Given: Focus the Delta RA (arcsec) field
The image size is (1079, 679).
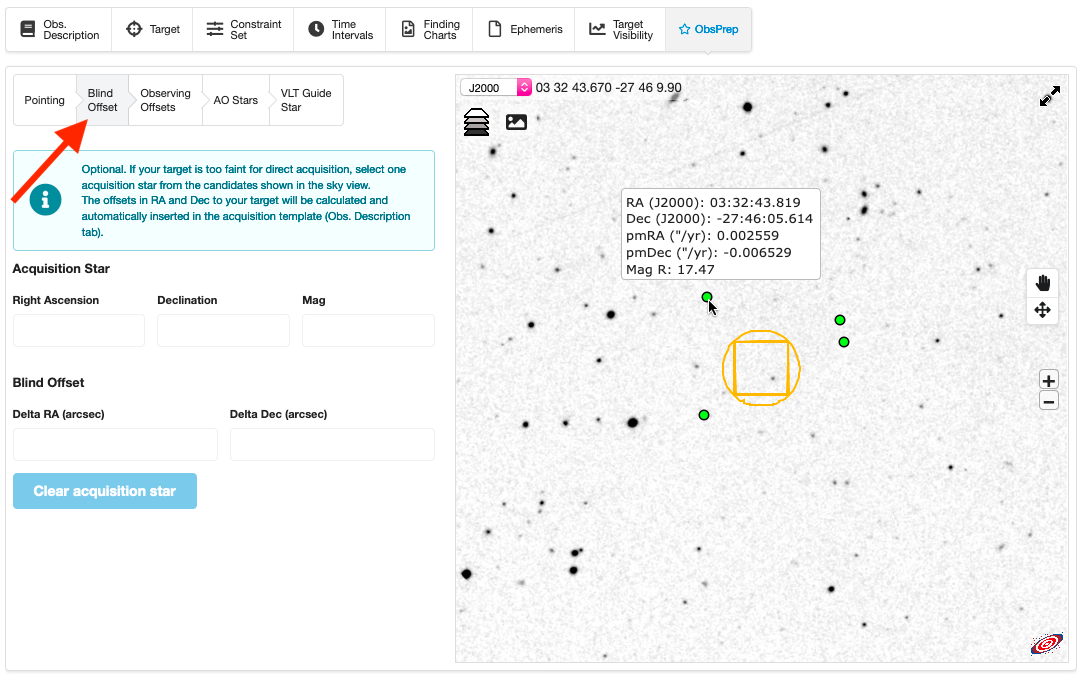Looking at the screenshot, I should pos(115,445).
